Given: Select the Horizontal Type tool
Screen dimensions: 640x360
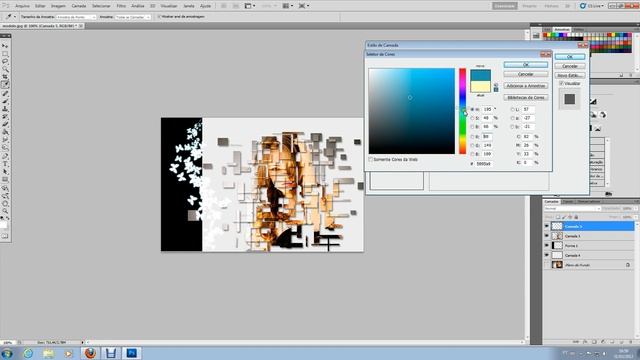Looking at the screenshot, I should [x=5, y=164].
